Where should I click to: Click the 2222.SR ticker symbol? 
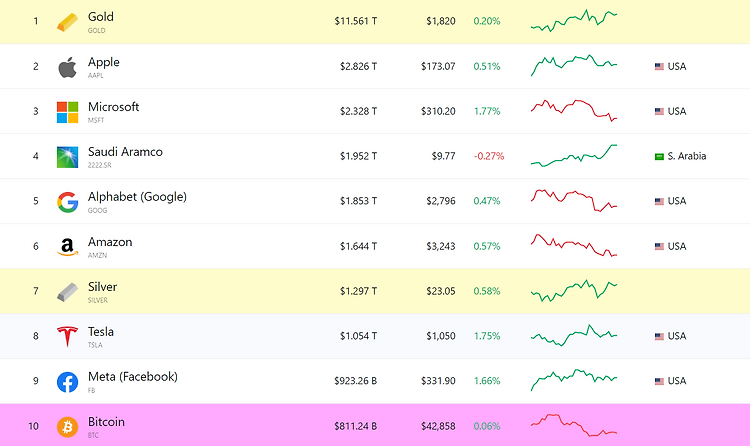tap(99, 165)
